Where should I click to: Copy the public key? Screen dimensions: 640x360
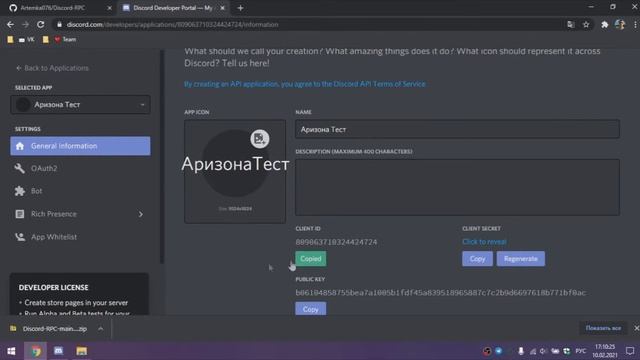pos(311,309)
